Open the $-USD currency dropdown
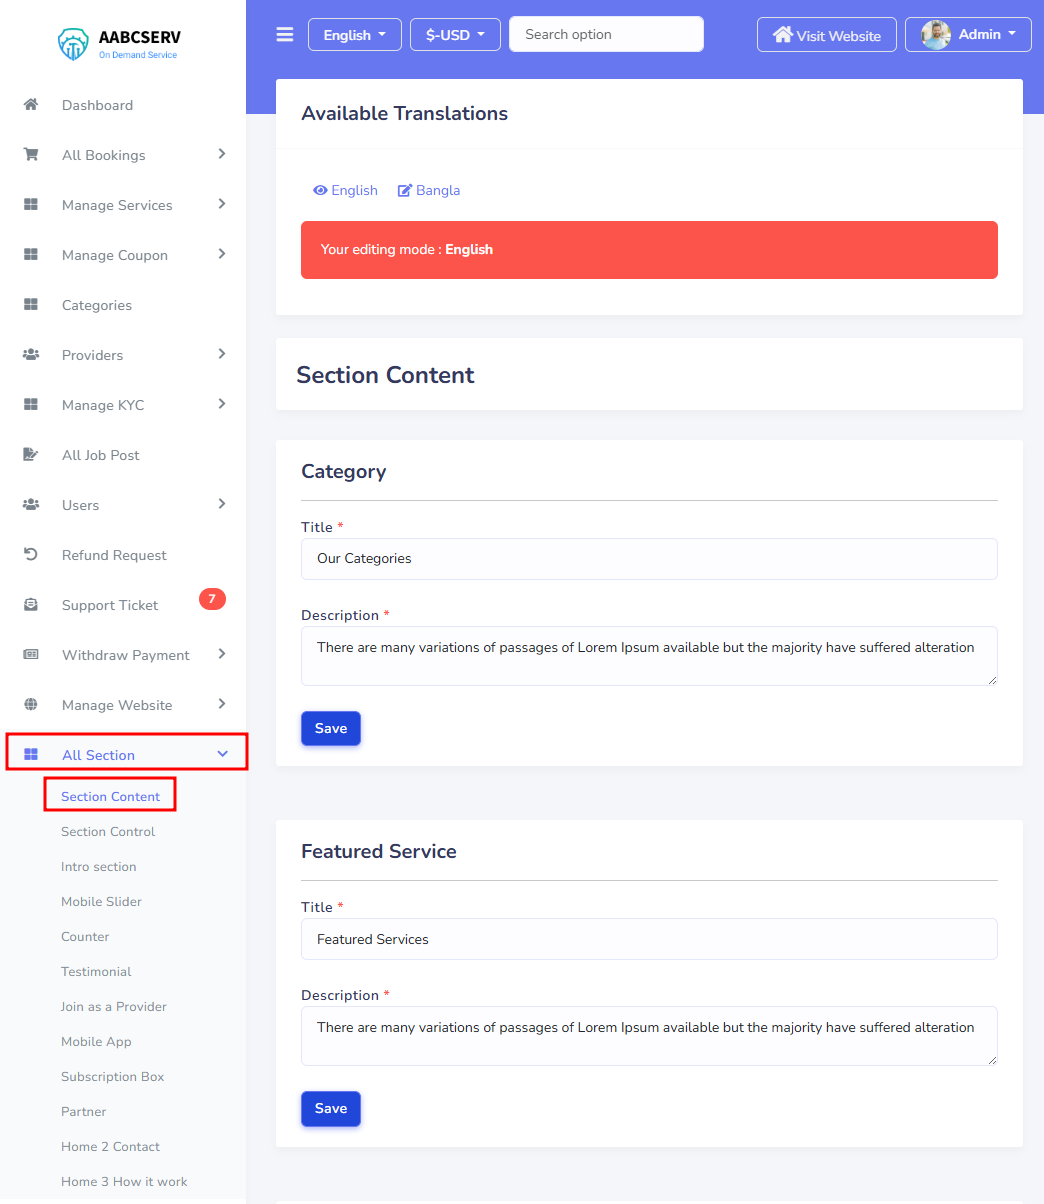This screenshot has width=1044, height=1204. 455,35
